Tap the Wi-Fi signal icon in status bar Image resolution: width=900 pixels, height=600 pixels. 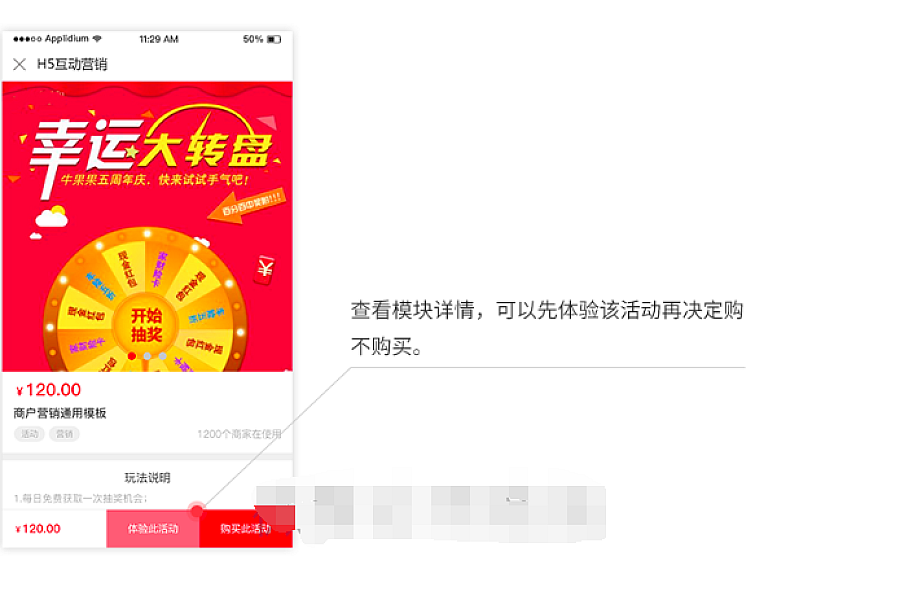click(97, 38)
